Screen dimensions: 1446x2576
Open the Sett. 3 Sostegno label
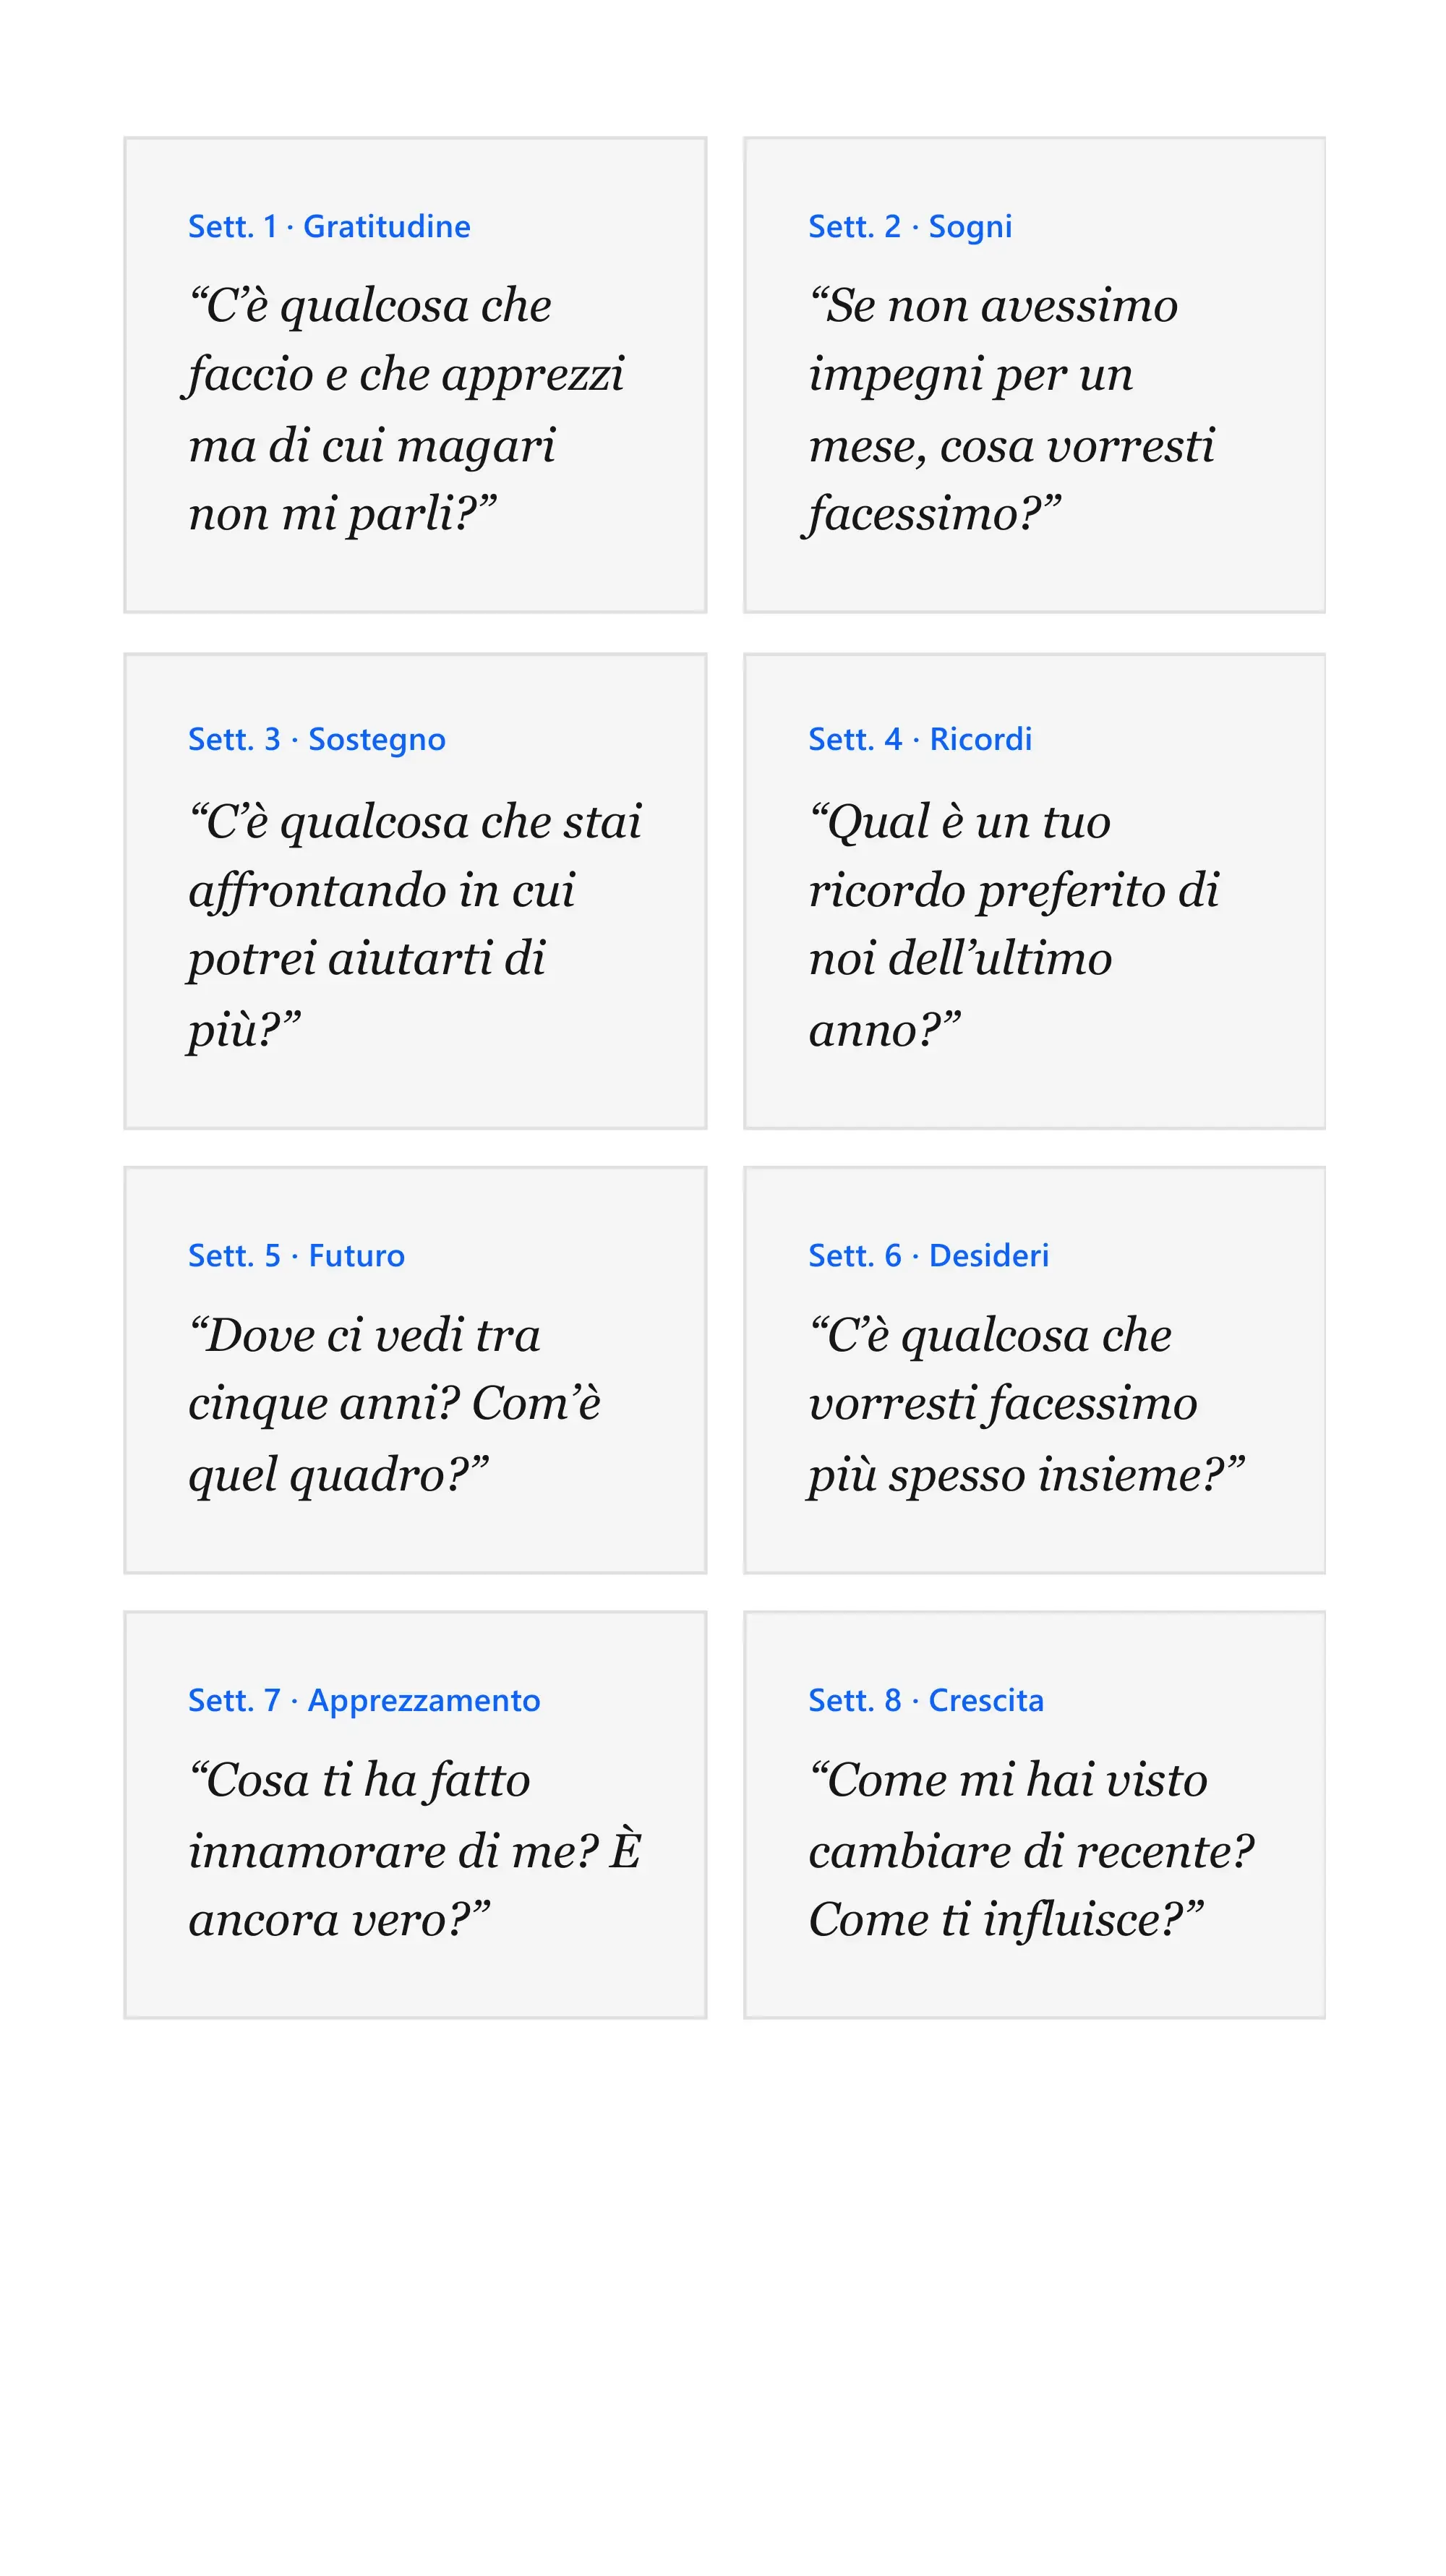coord(317,740)
